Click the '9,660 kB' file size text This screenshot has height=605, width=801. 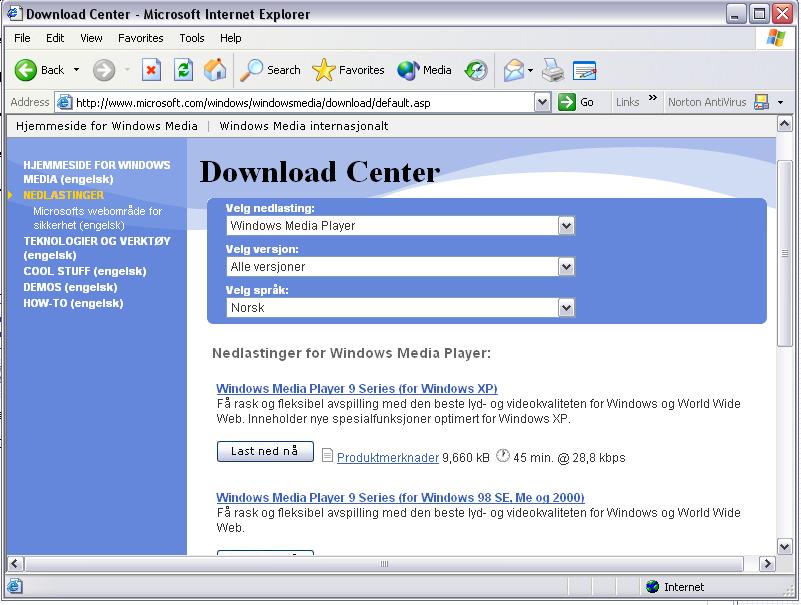(465, 458)
